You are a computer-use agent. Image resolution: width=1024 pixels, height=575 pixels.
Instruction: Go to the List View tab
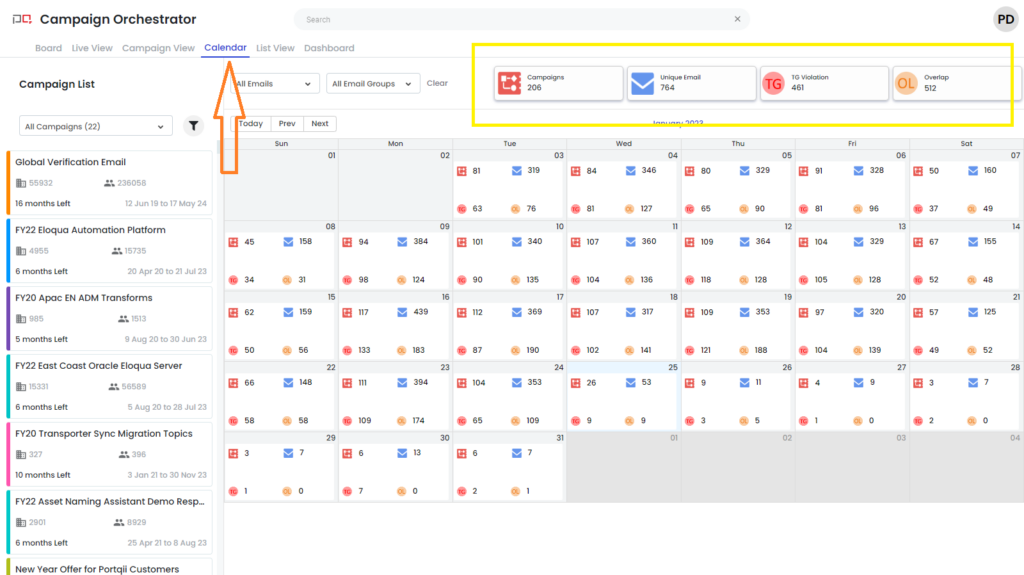(x=275, y=48)
